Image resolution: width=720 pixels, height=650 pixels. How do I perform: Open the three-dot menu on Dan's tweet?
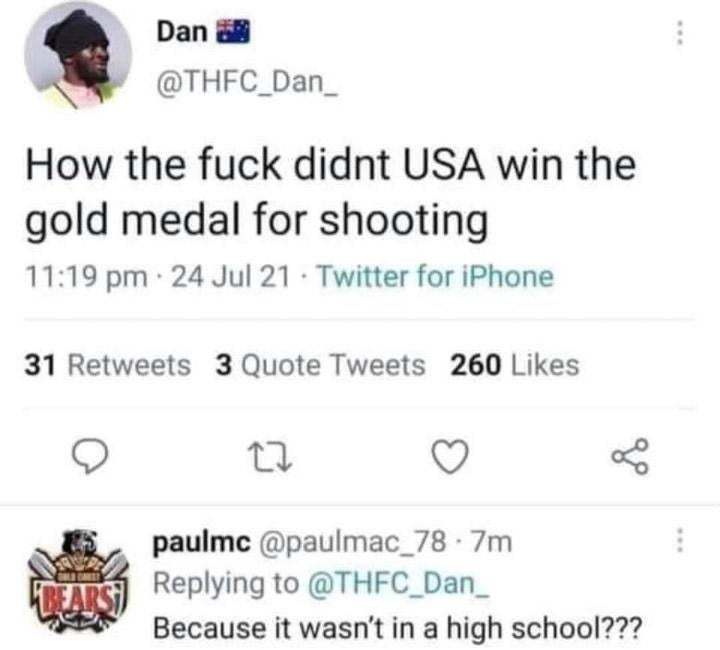680,33
